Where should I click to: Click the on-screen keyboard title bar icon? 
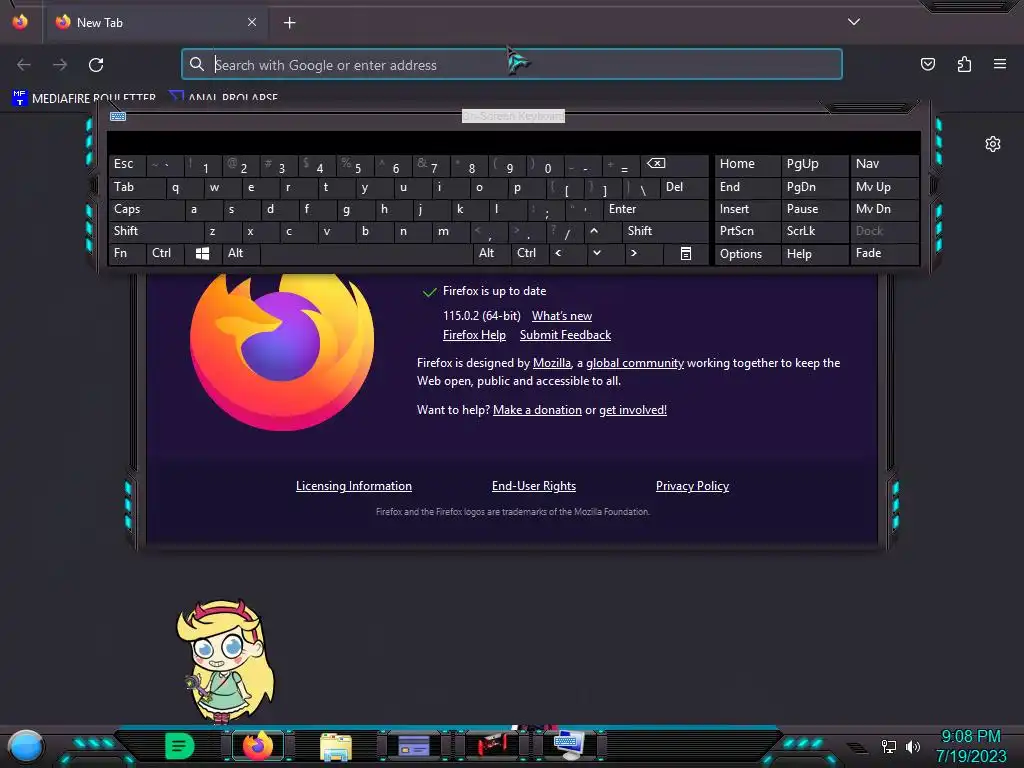(118, 116)
